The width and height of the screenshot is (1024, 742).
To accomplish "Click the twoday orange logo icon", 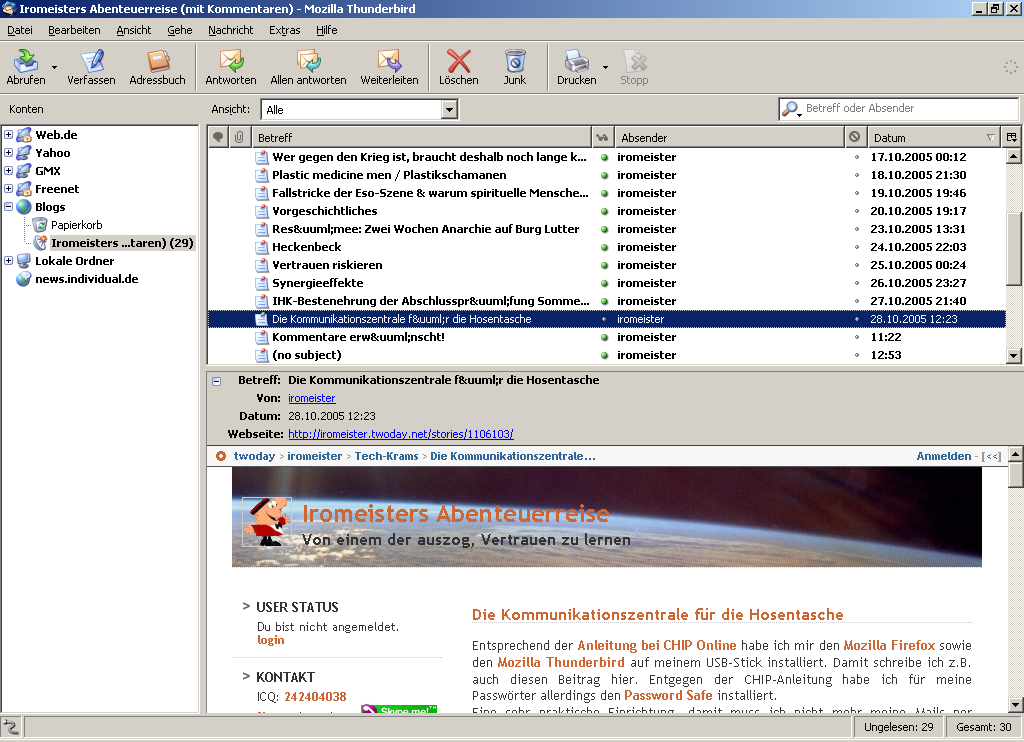I will (221, 456).
